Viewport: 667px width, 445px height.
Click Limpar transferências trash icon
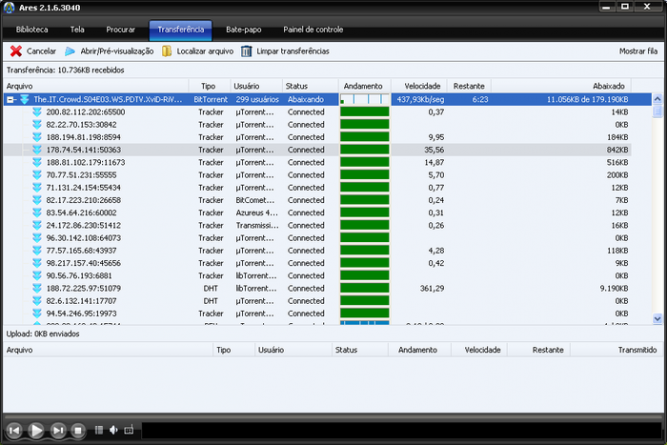click(x=247, y=50)
